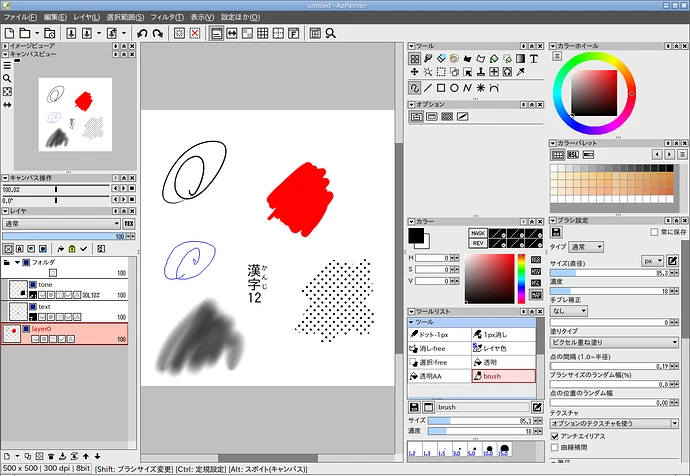This screenshot has height=476, width=690.
Task: Open the paint type dropdown (ピクセル重ね塗り)
Action: 614,342
